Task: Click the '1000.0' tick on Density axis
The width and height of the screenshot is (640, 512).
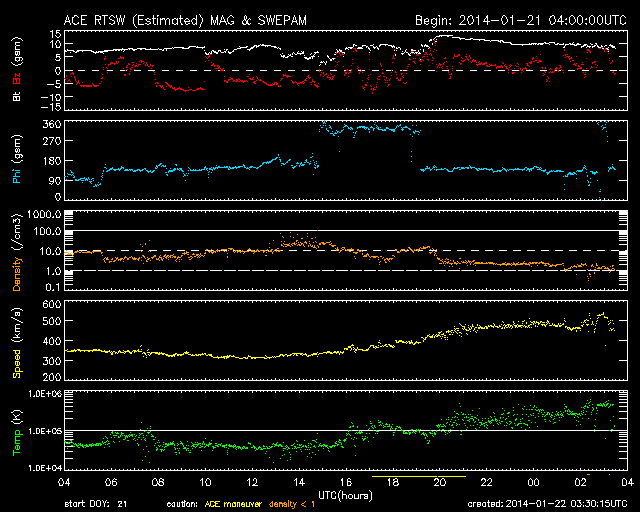Action: 45,214
